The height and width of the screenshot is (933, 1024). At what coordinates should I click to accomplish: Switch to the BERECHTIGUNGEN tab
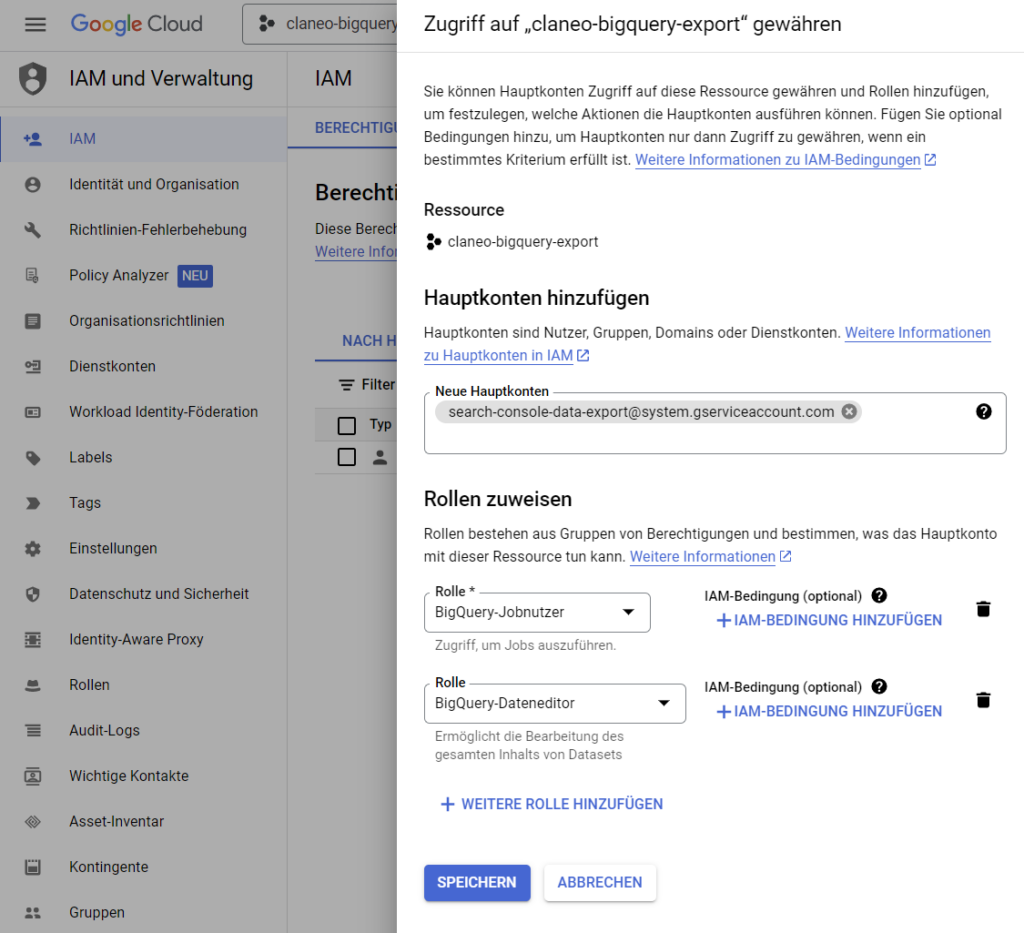(355, 128)
